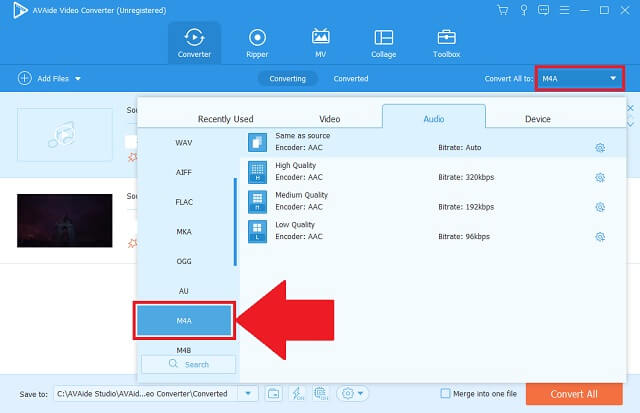This screenshot has width=640, height=413.
Task: Choose M4B in the format list
Action: point(184,350)
